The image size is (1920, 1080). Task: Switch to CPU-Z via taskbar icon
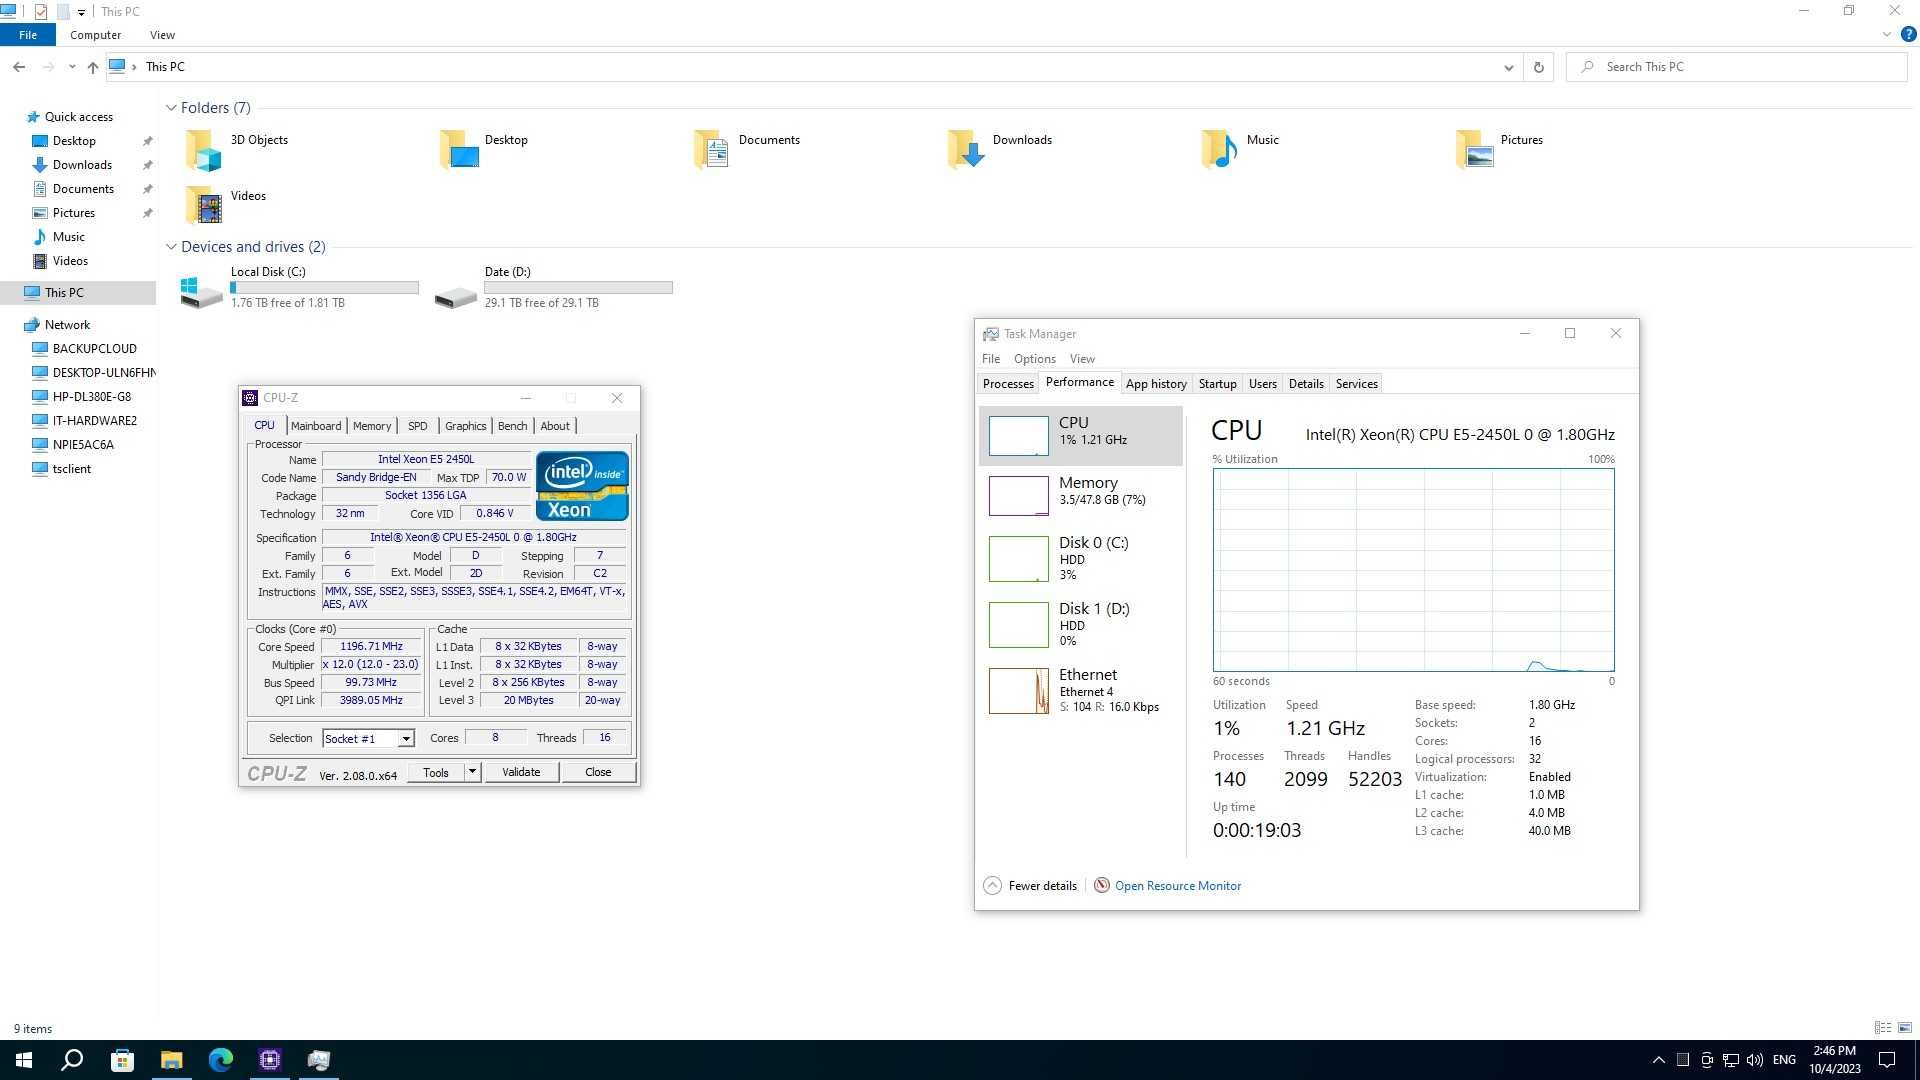(270, 1060)
